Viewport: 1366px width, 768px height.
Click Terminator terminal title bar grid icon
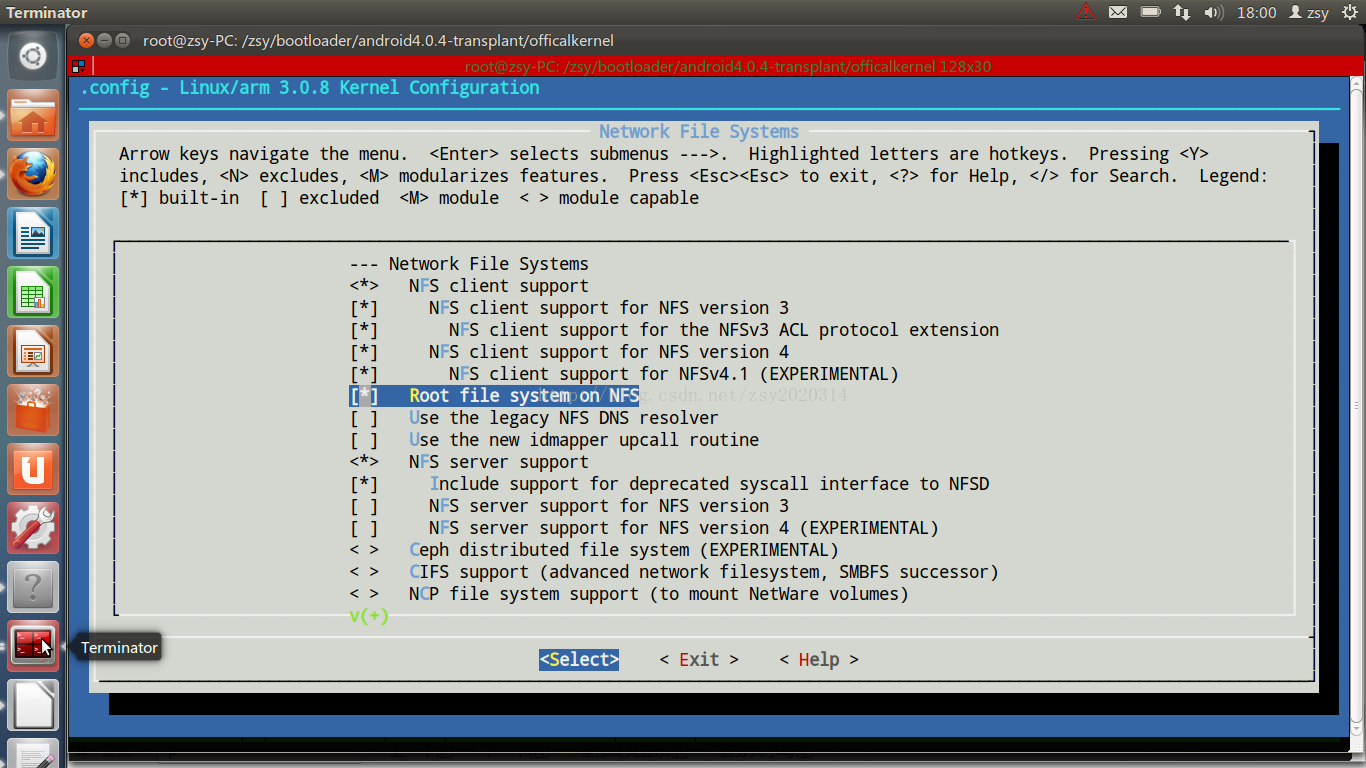tap(78, 66)
